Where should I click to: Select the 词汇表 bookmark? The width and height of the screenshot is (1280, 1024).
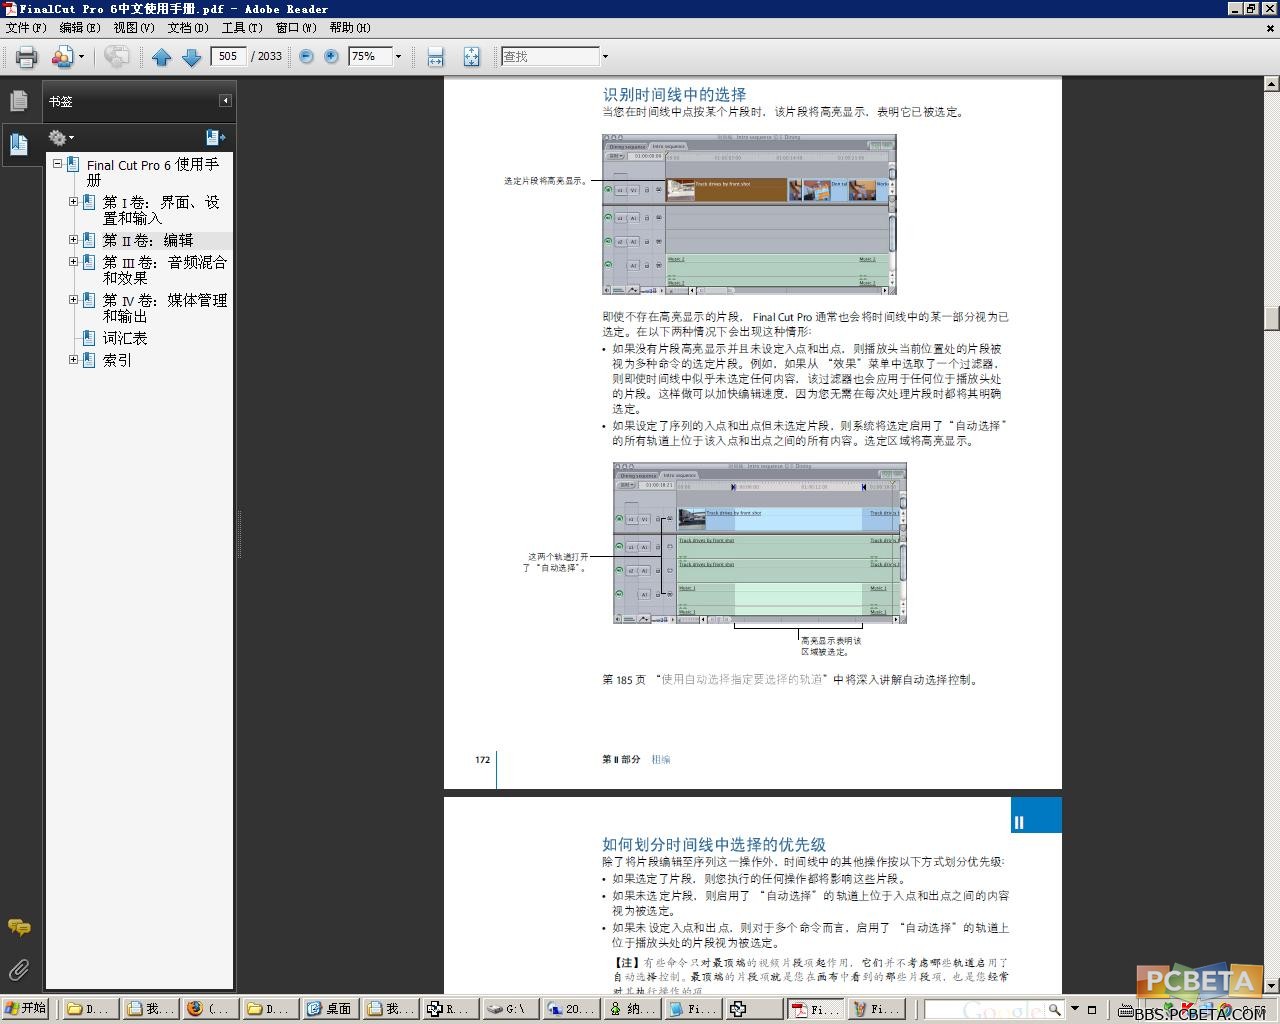(125, 338)
